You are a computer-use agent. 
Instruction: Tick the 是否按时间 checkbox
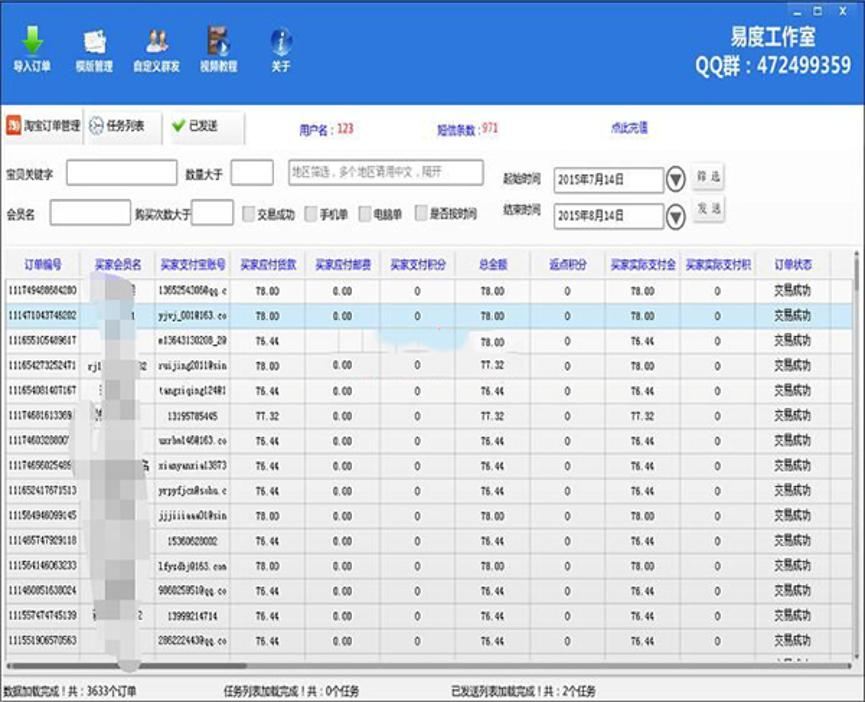tap(421, 213)
